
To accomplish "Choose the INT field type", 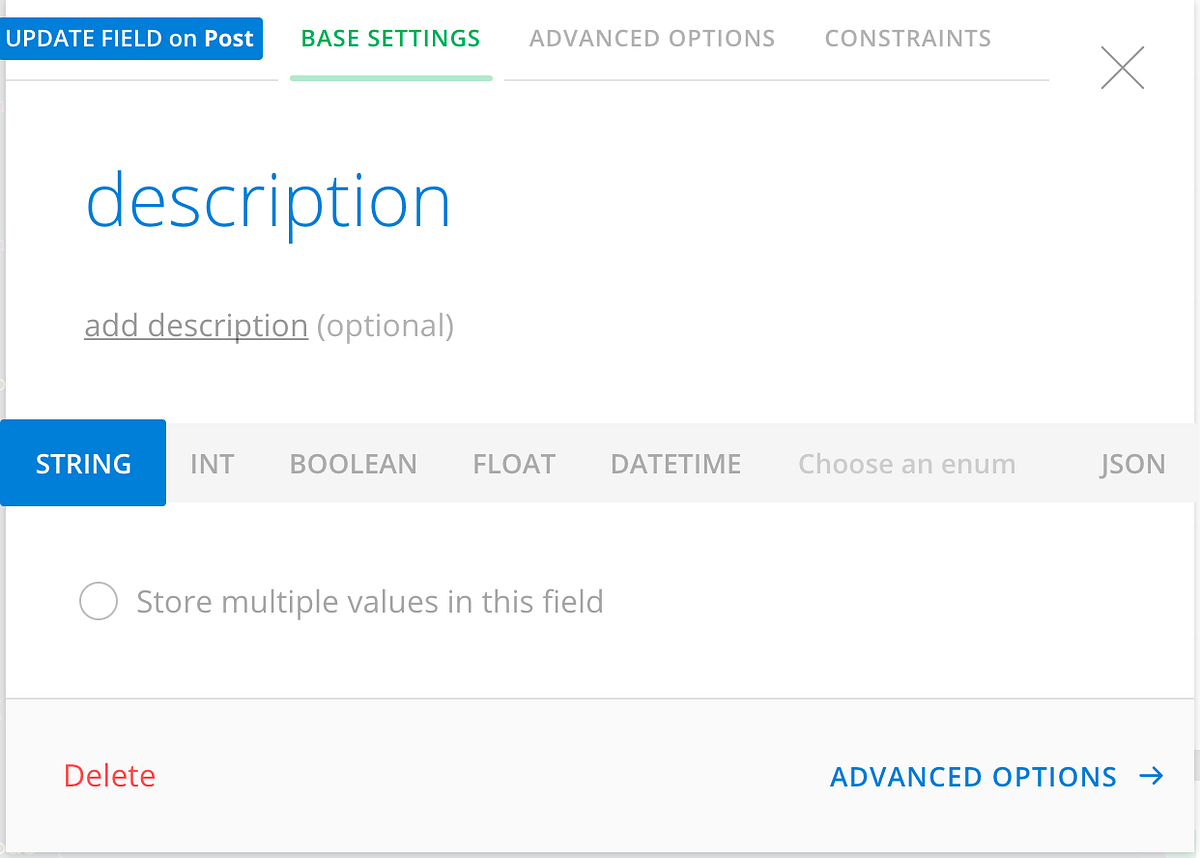I will tap(212, 464).
